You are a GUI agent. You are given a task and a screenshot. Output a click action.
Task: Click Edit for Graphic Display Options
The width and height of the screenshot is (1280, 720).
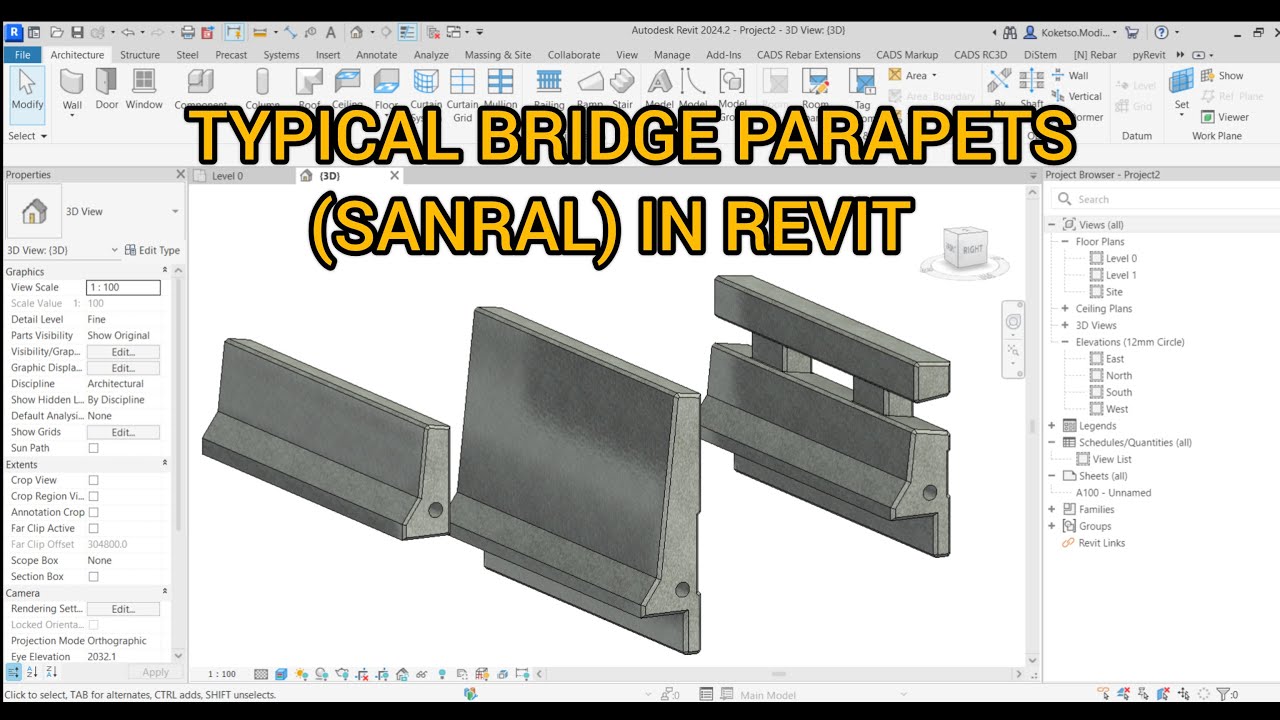pyautogui.click(x=123, y=368)
